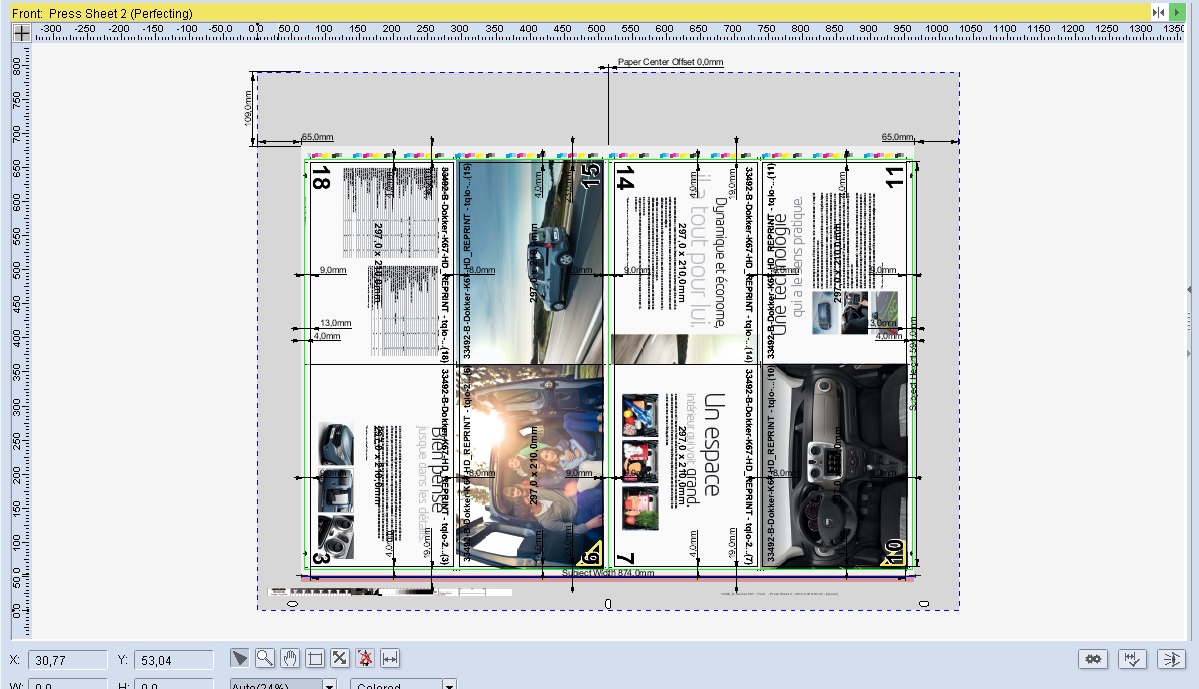Screen dimensions: 1199x689
Task: Click the ruler origin crosshair box
Action: [21, 32]
